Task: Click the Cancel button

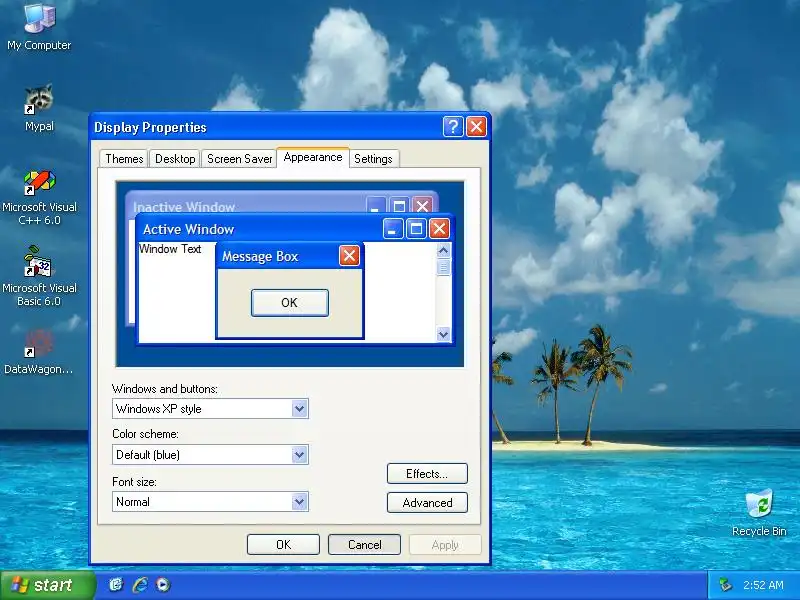Action: tap(364, 544)
